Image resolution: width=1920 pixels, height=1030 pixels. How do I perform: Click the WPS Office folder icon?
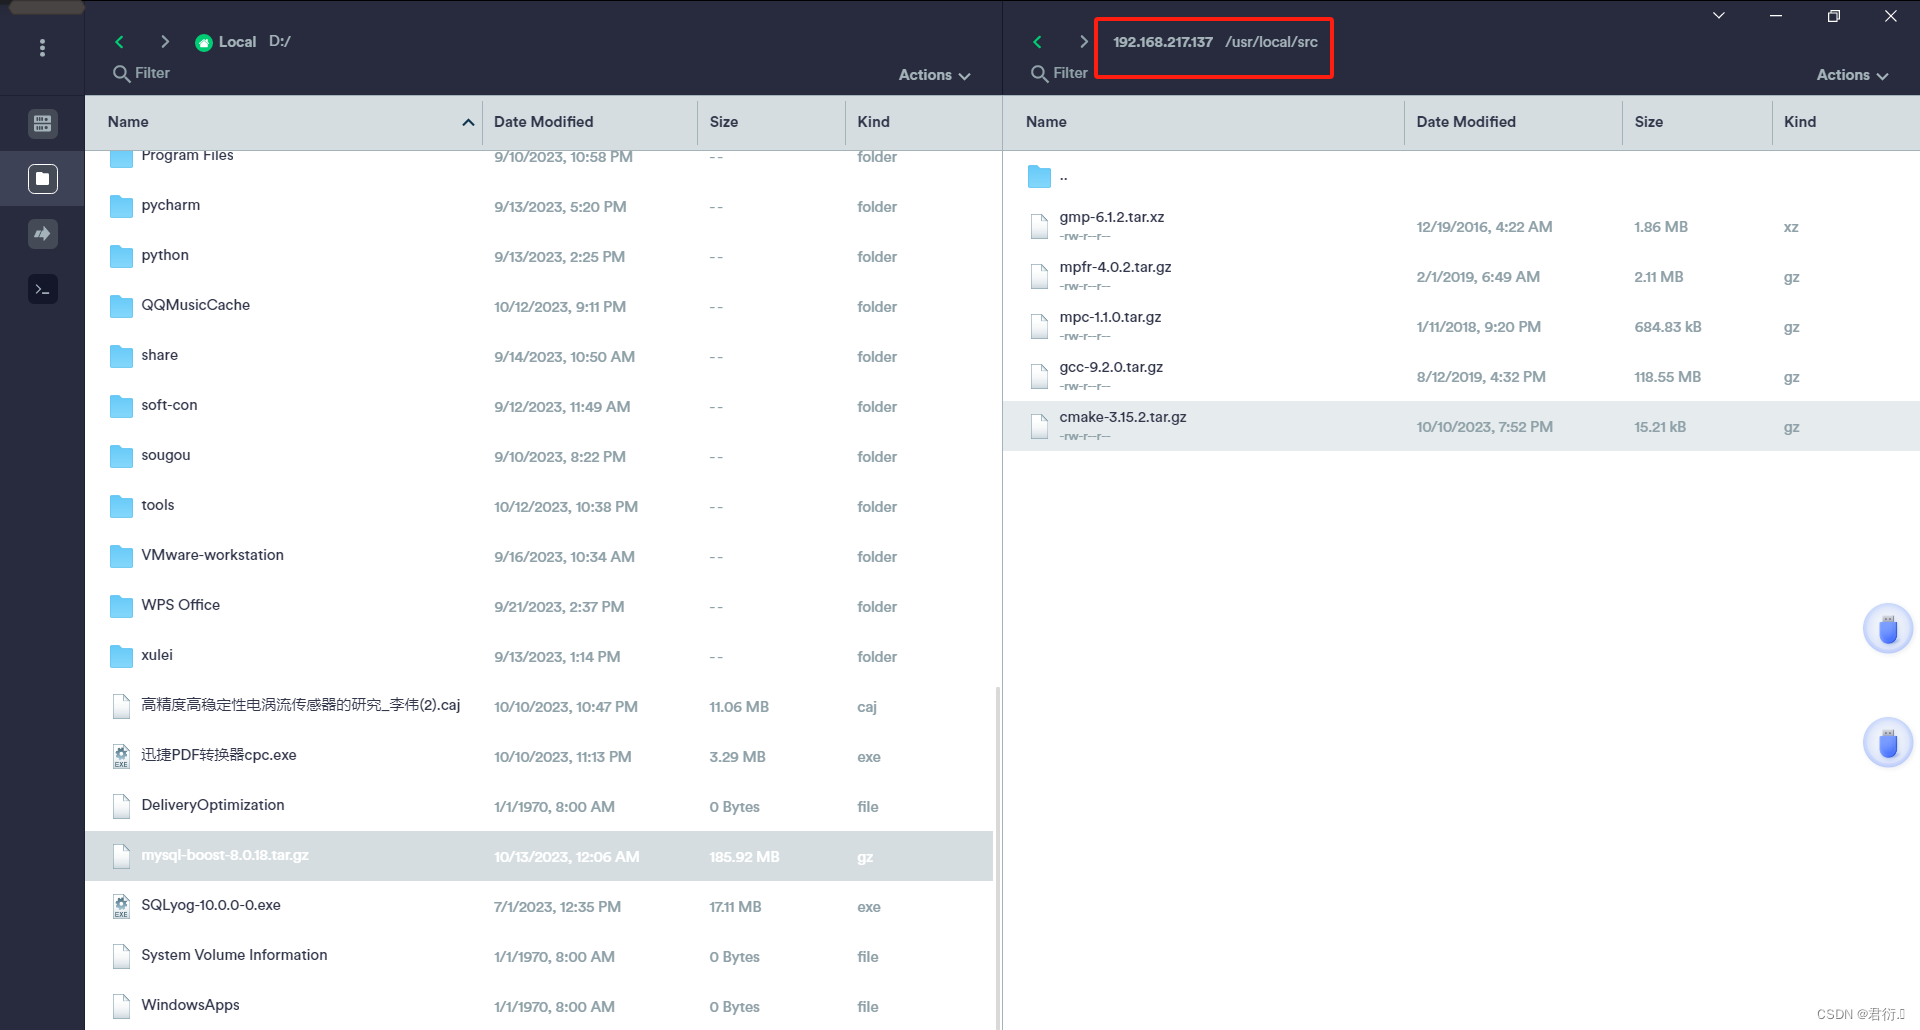(x=121, y=606)
